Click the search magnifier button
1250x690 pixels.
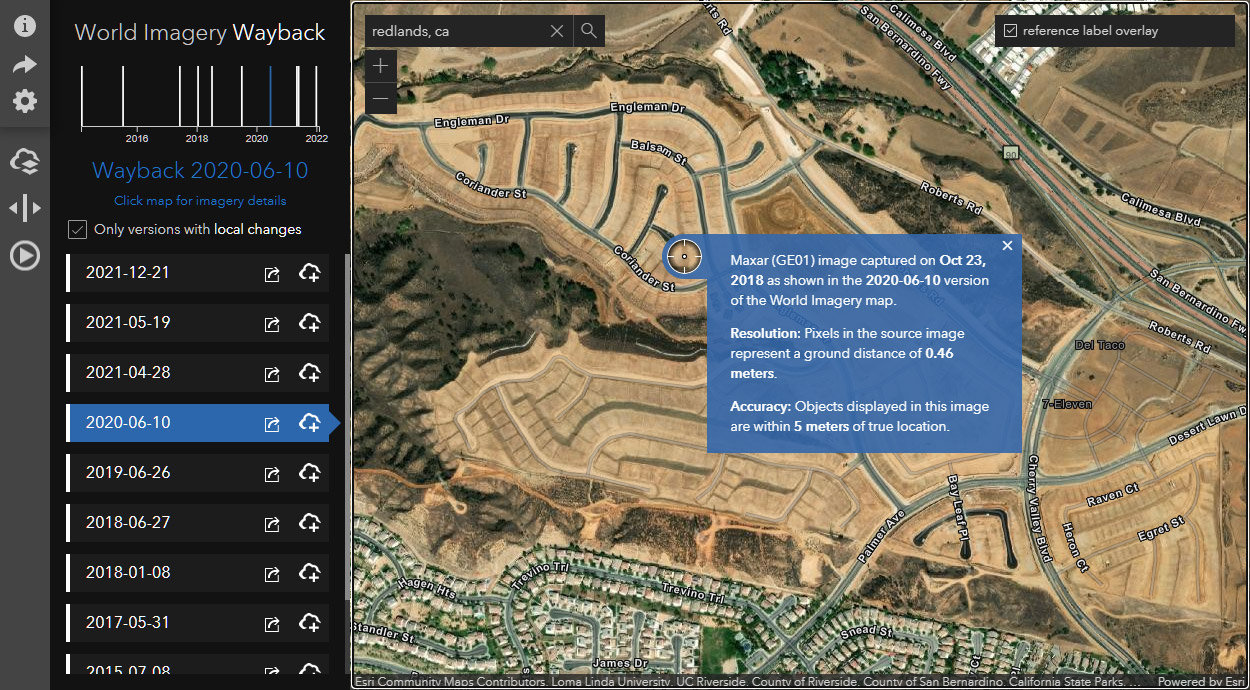pyautogui.click(x=589, y=31)
